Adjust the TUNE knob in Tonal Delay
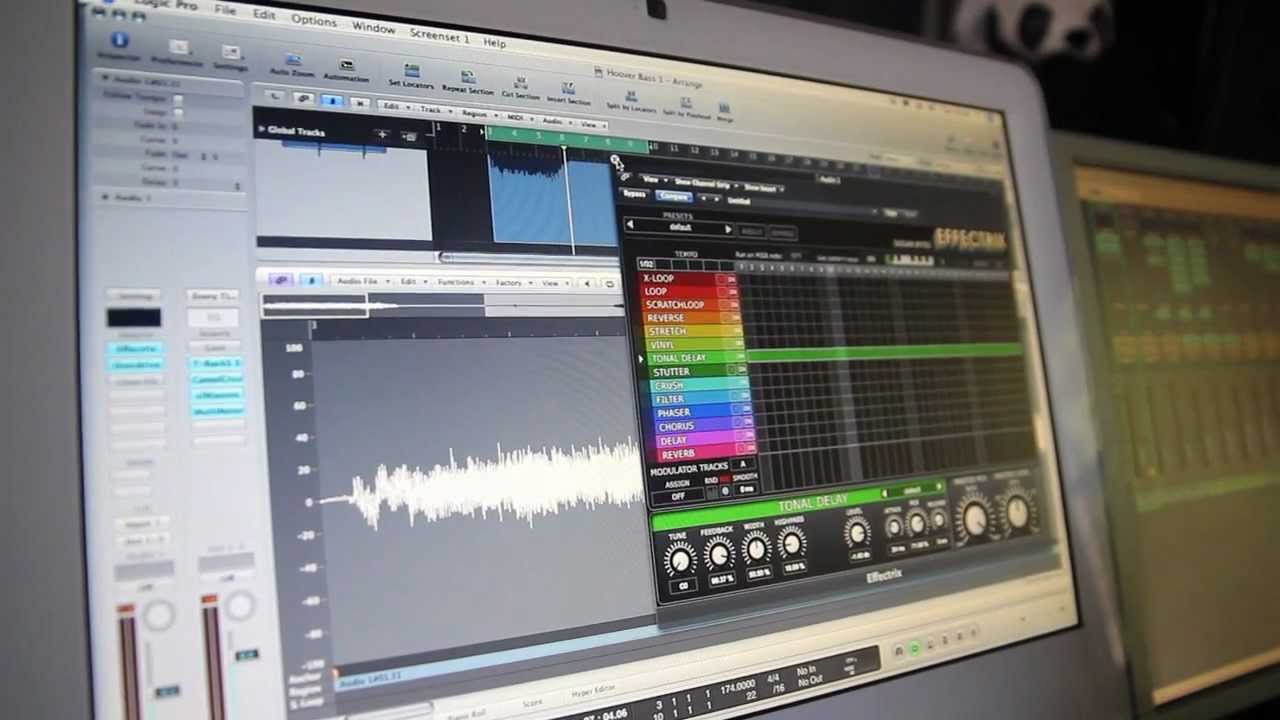Image resolution: width=1280 pixels, height=720 pixels. [x=680, y=561]
